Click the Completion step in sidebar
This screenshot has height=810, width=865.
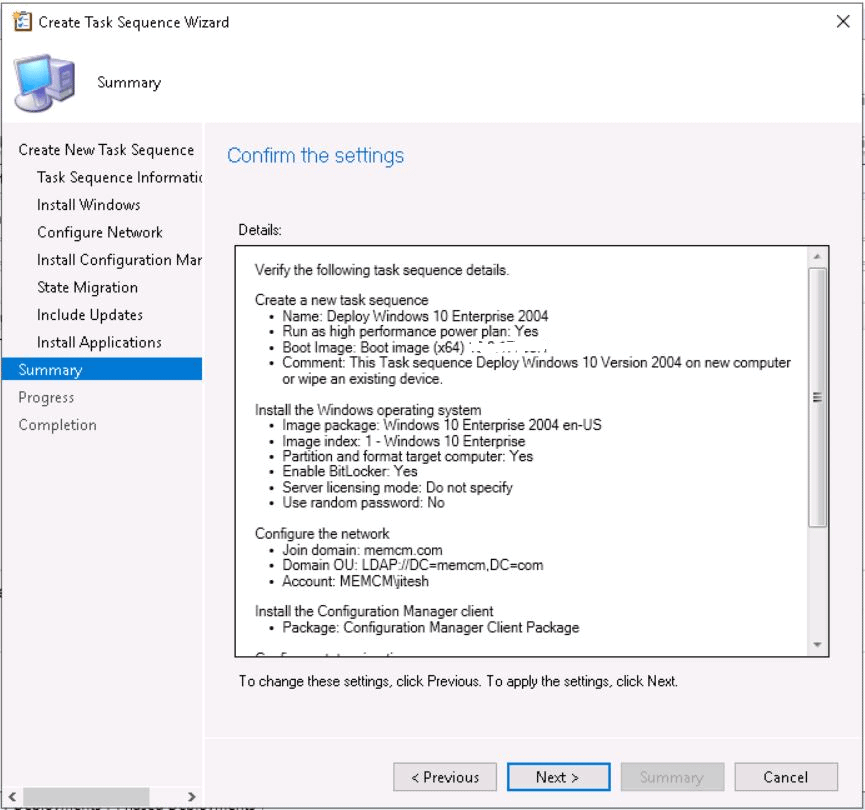57,425
